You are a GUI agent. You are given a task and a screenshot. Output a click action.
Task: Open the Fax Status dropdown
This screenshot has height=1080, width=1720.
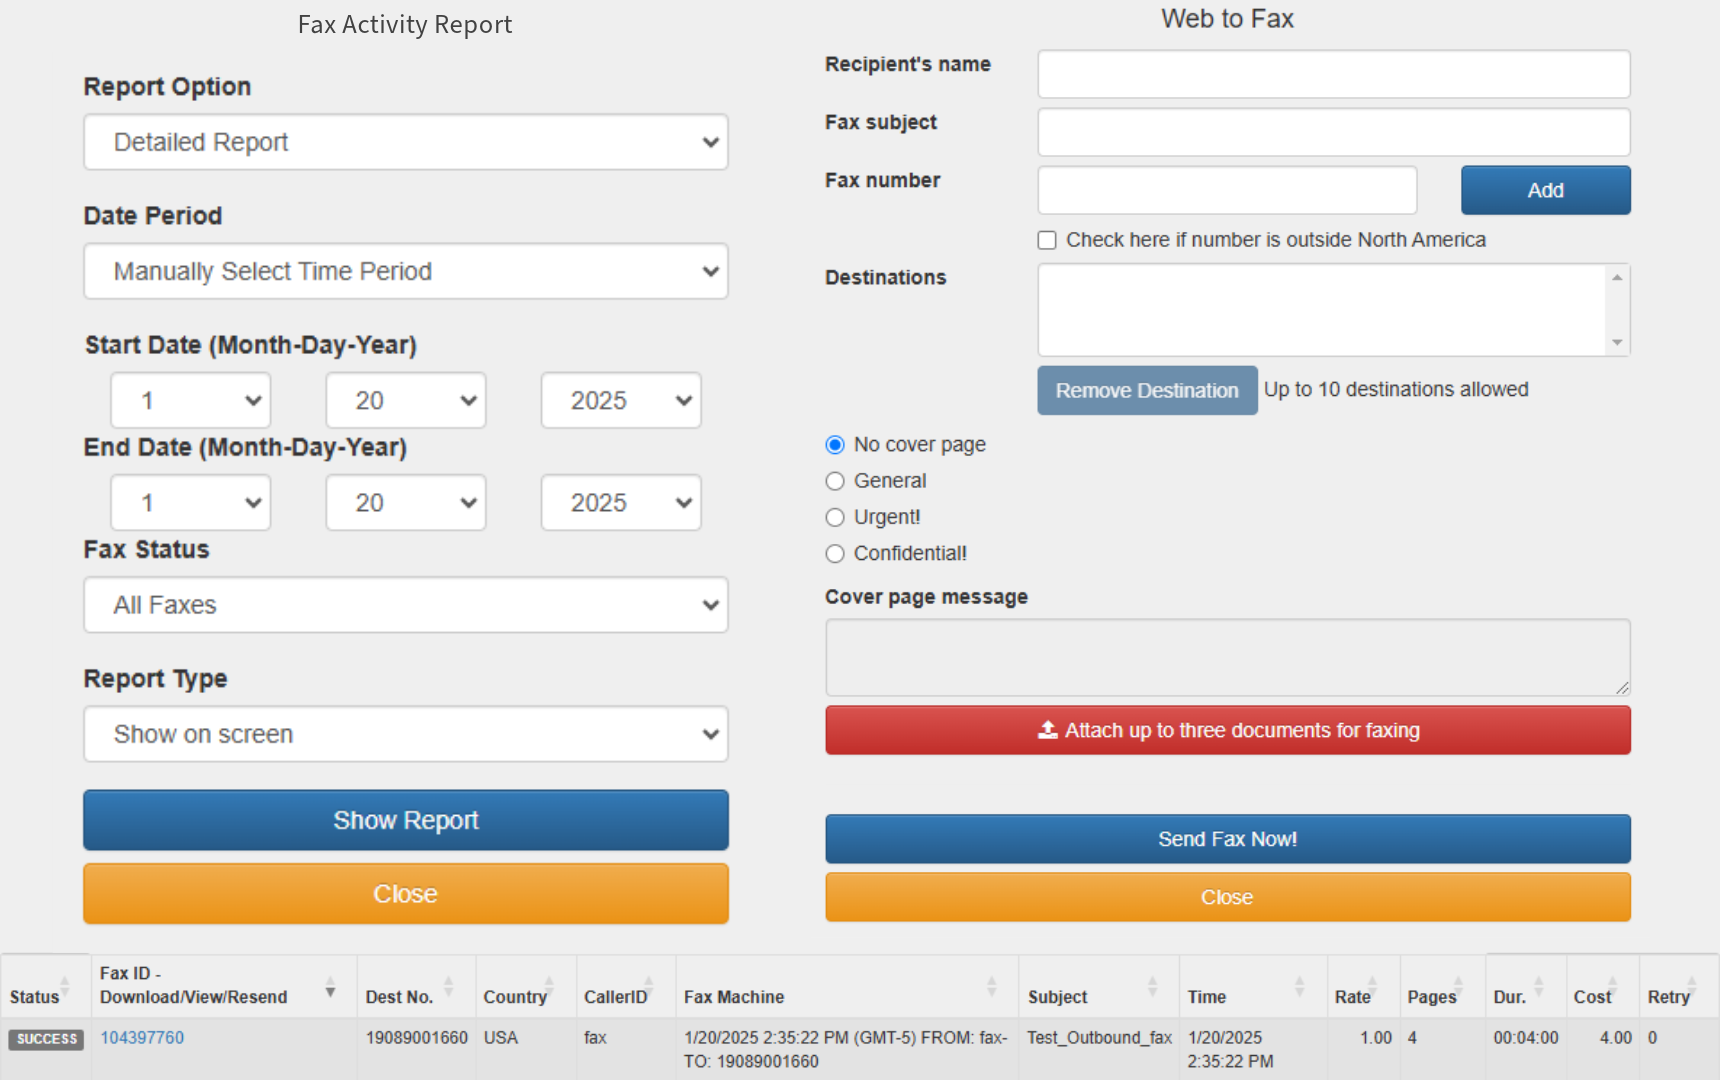pyautogui.click(x=405, y=605)
